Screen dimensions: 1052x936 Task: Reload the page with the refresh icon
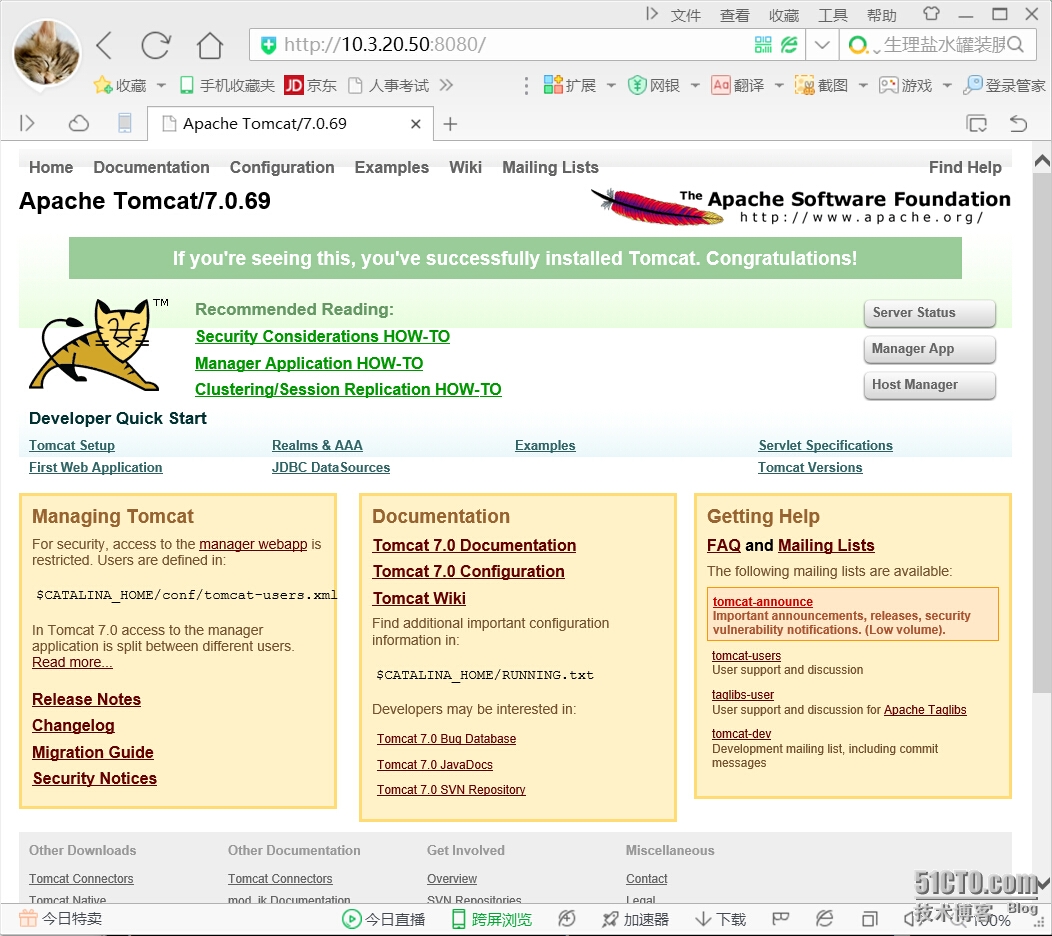click(156, 46)
